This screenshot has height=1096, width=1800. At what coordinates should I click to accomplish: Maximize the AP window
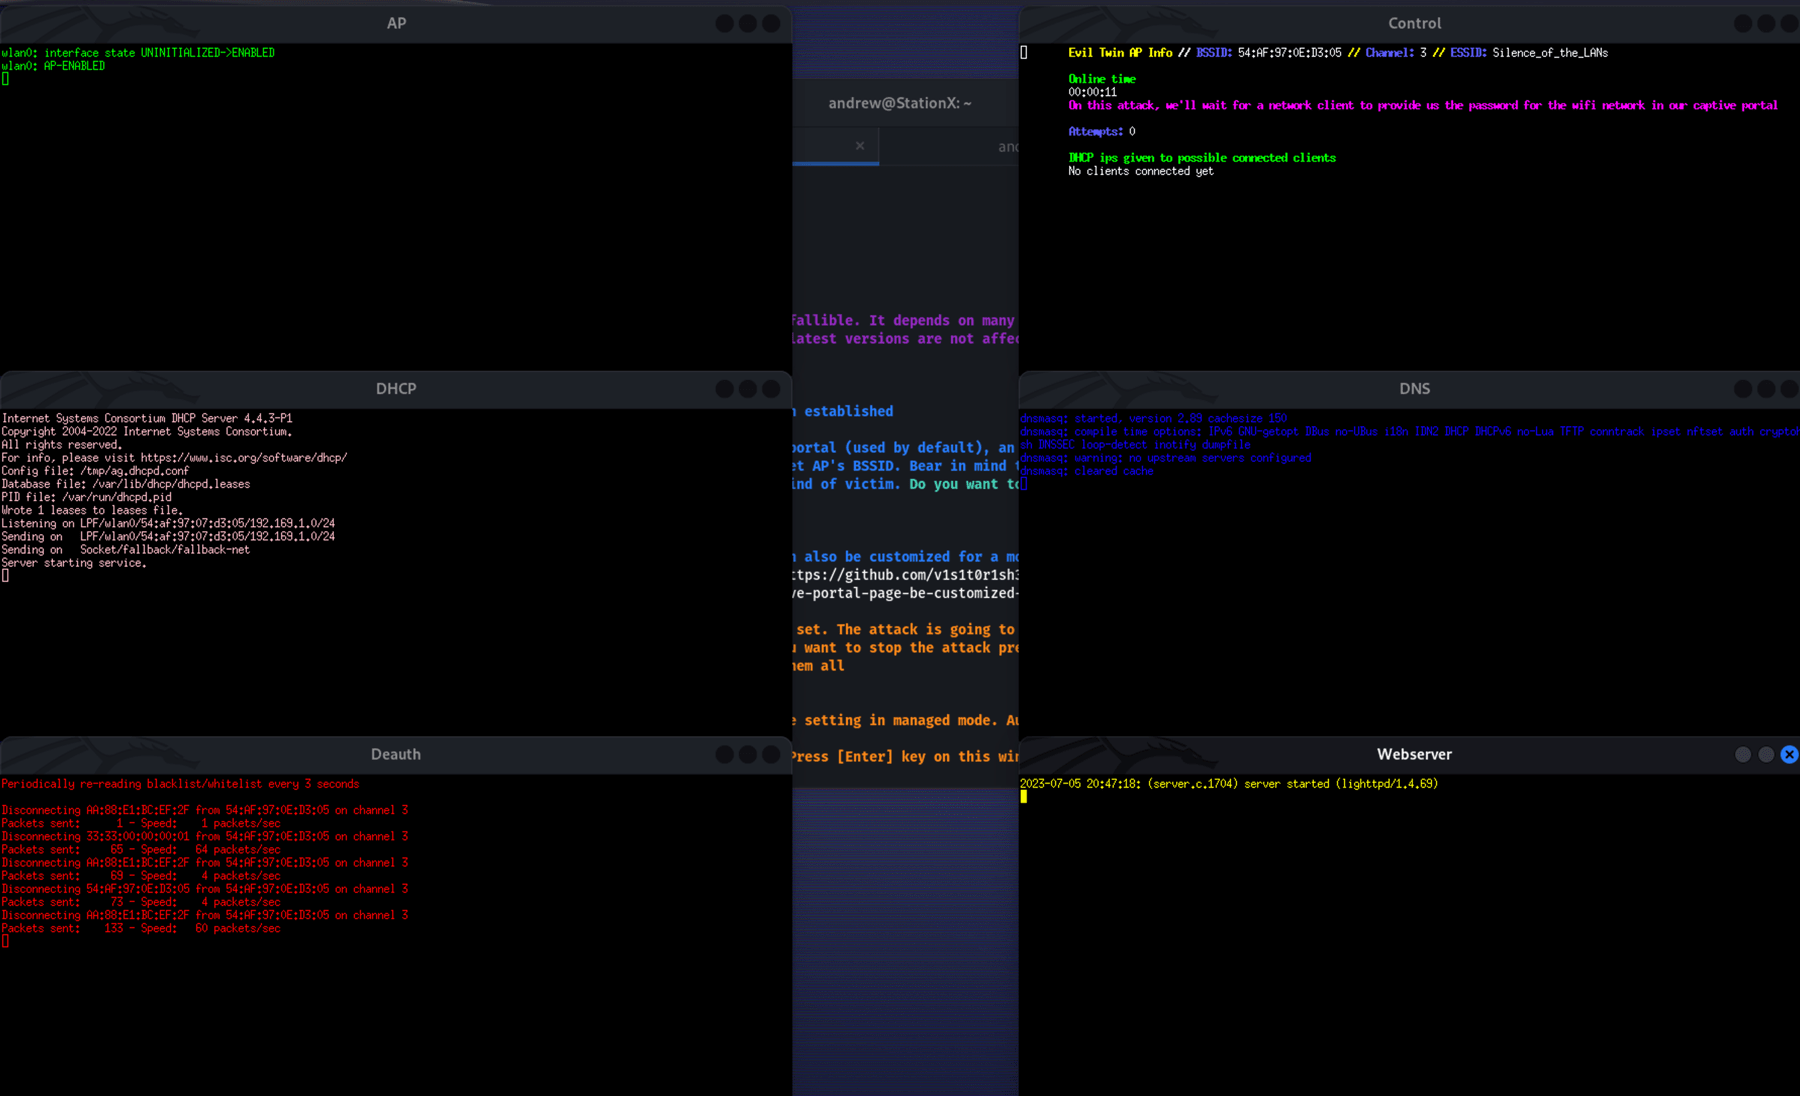click(x=748, y=23)
